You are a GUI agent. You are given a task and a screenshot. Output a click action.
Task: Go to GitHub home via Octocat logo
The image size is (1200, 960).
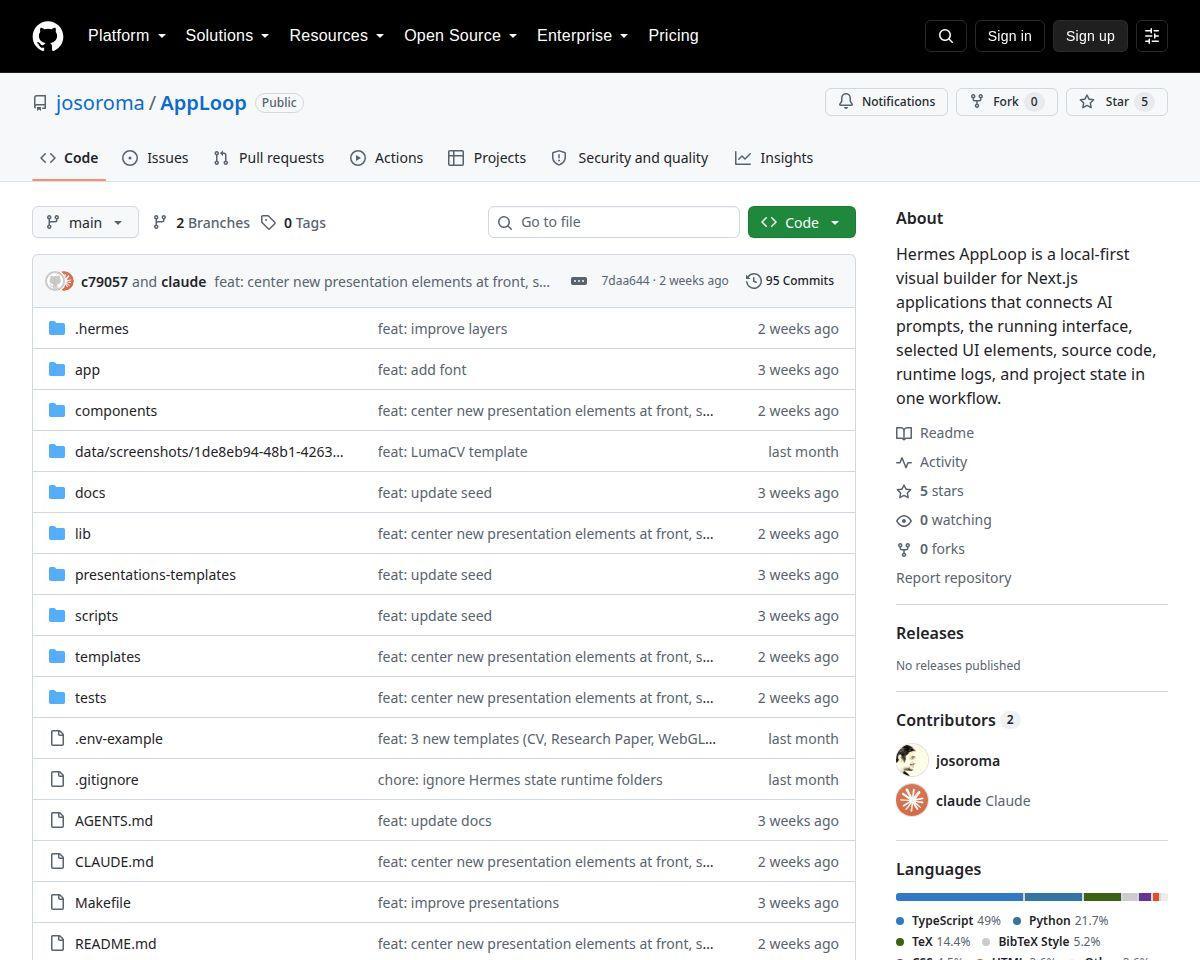click(x=48, y=36)
